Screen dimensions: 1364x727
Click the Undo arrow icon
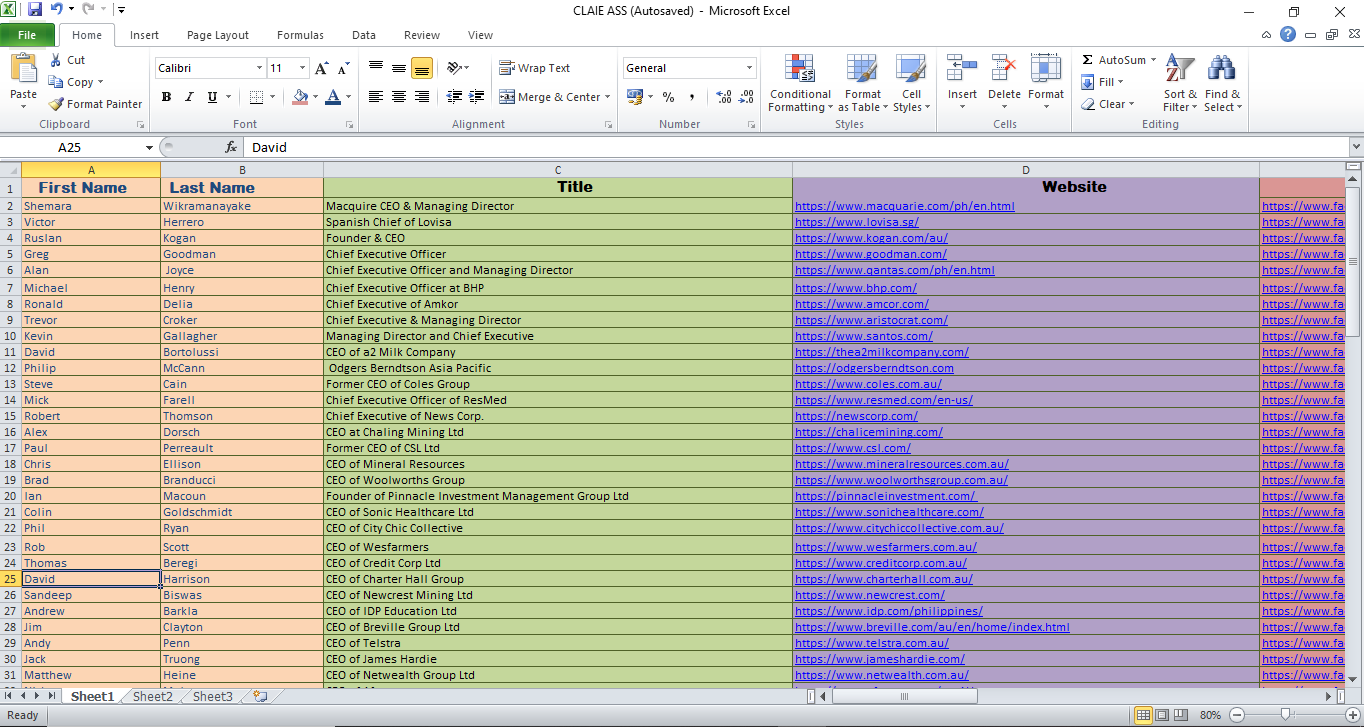pyautogui.click(x=57, y=10)
